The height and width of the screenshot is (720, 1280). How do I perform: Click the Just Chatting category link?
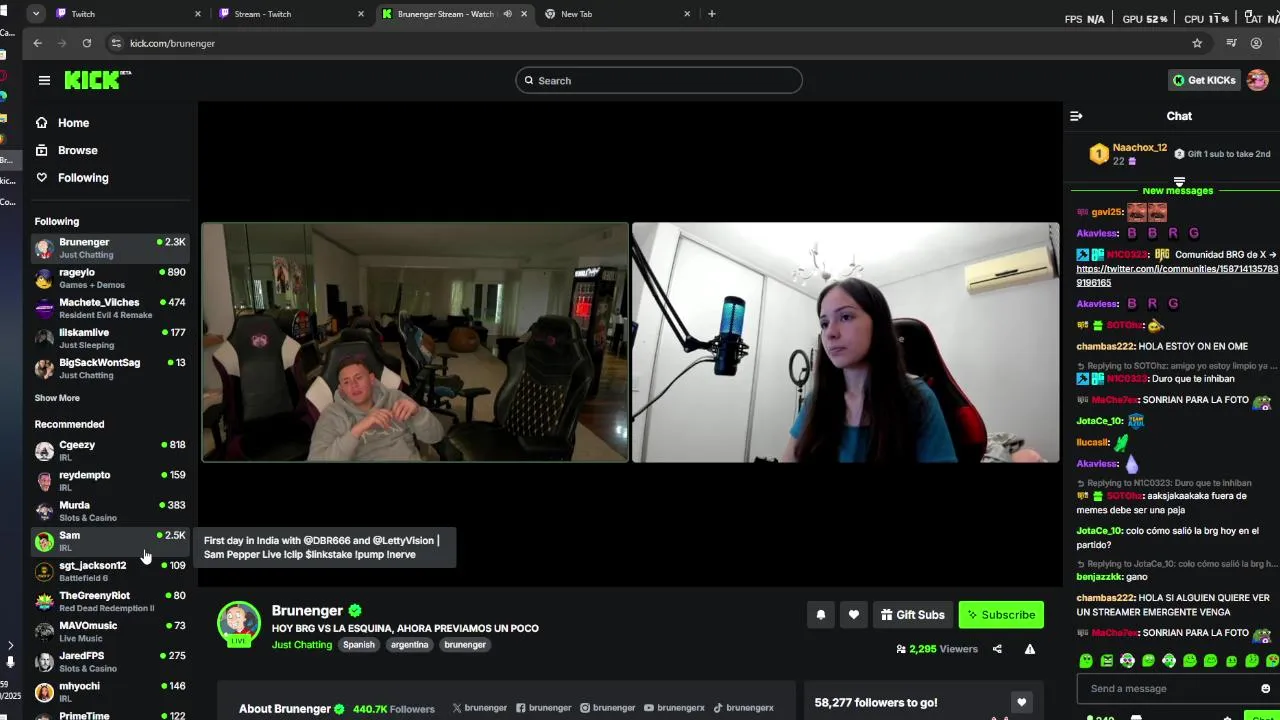coord(302,645)
